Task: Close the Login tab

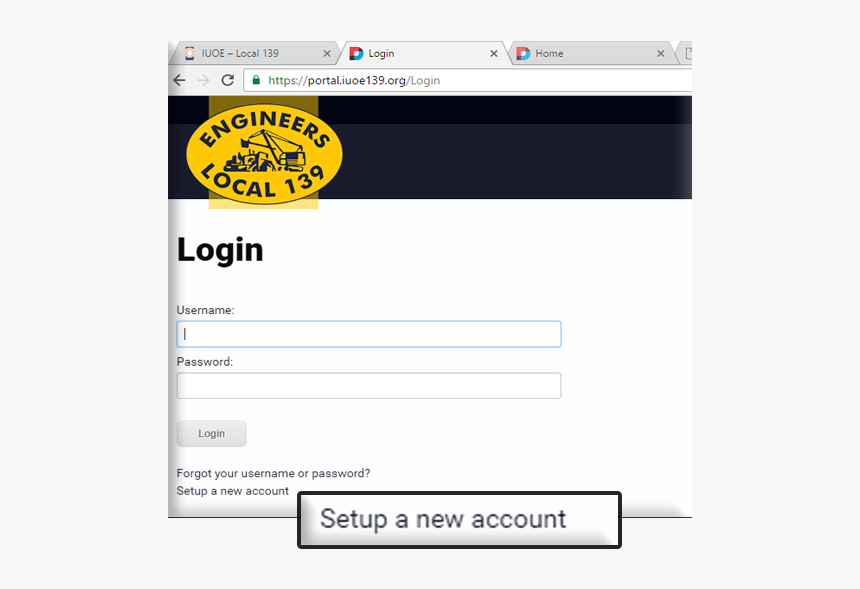Action: tap(494, 54)
